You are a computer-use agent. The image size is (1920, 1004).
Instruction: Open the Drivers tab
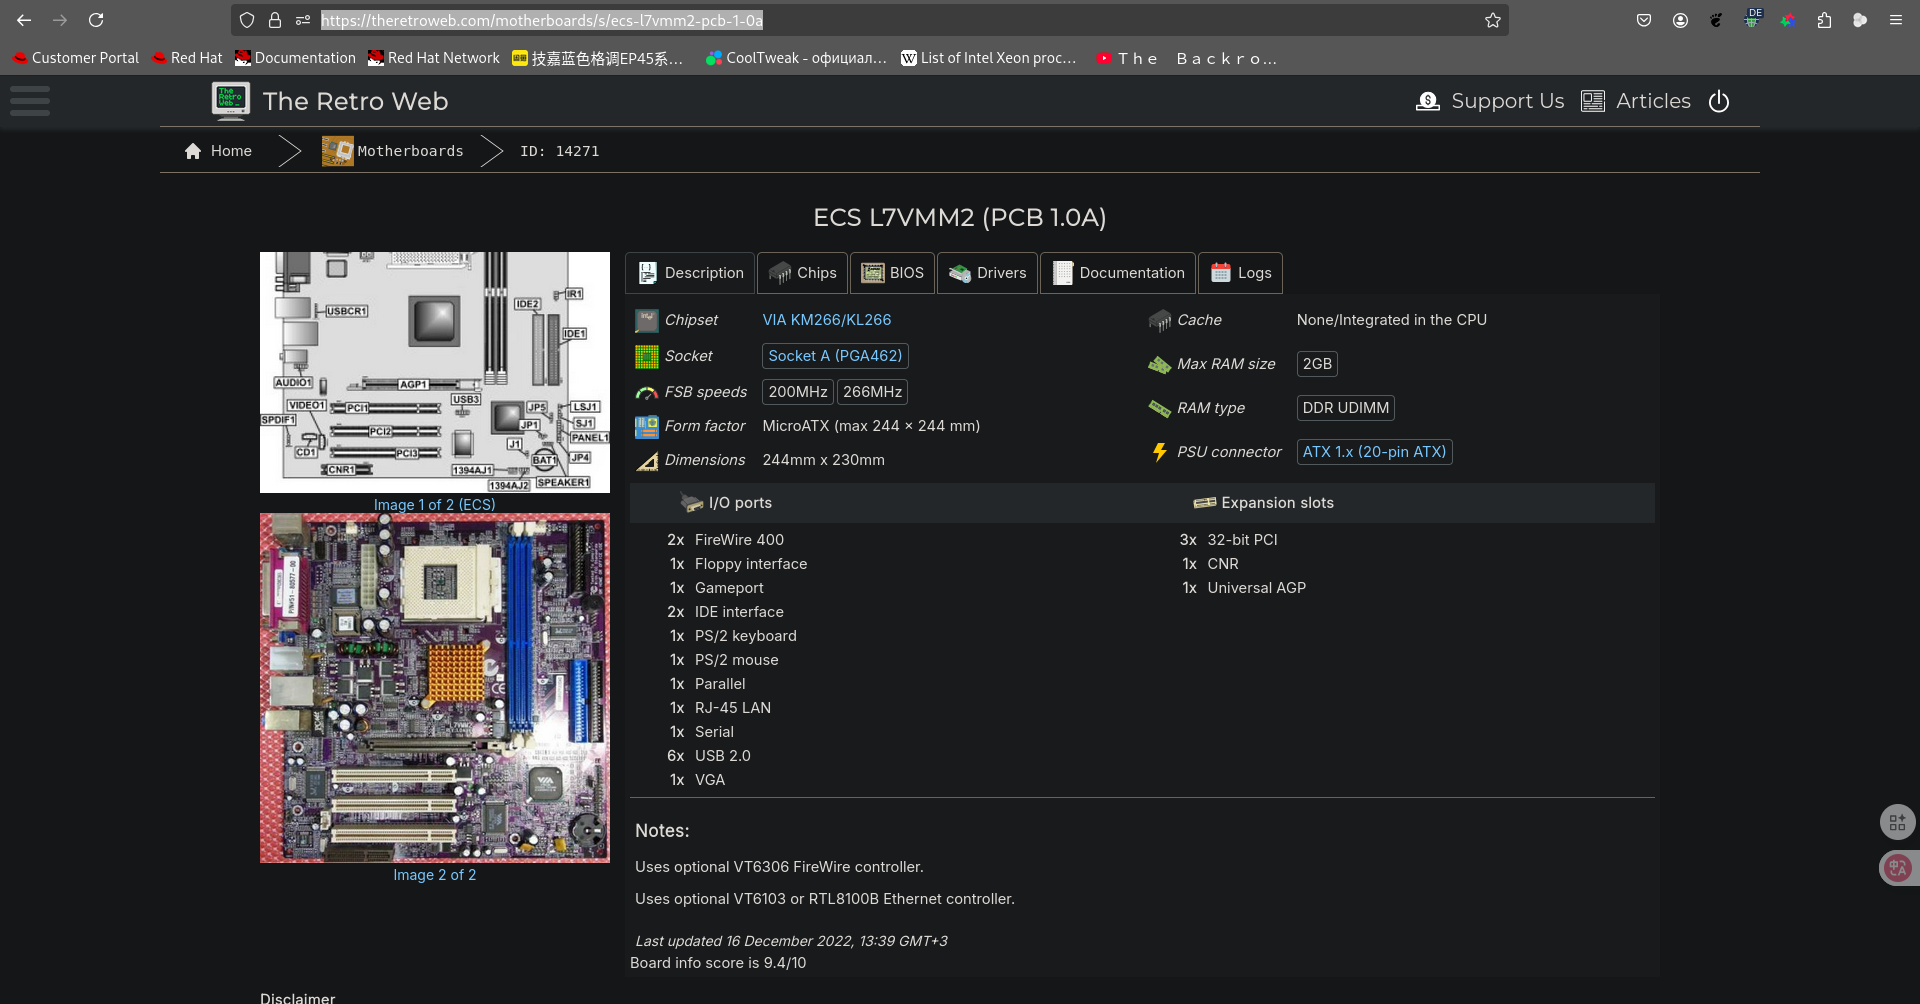click(988, 273)
